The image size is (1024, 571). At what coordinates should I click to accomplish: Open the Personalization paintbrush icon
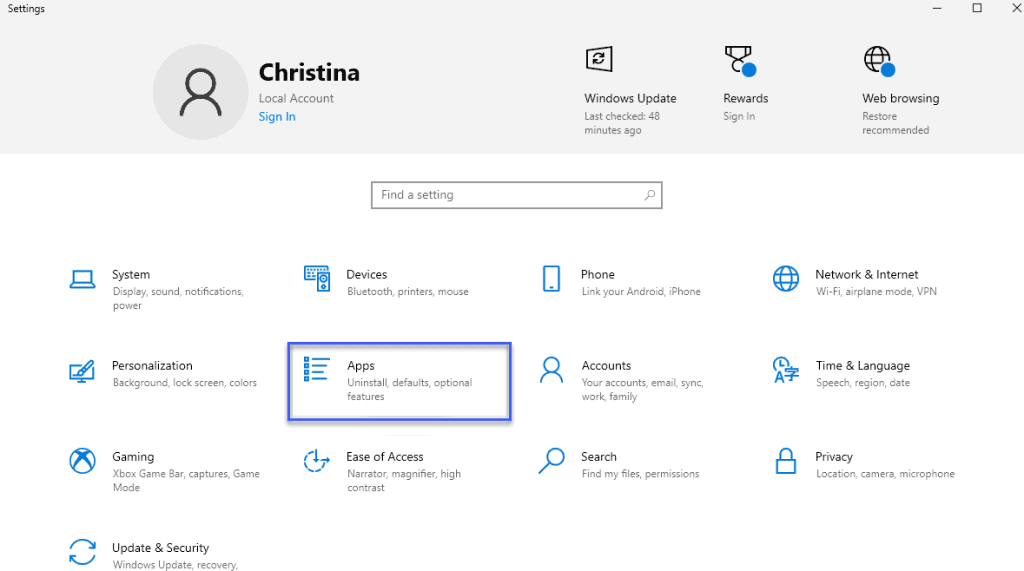coord(82,370)
